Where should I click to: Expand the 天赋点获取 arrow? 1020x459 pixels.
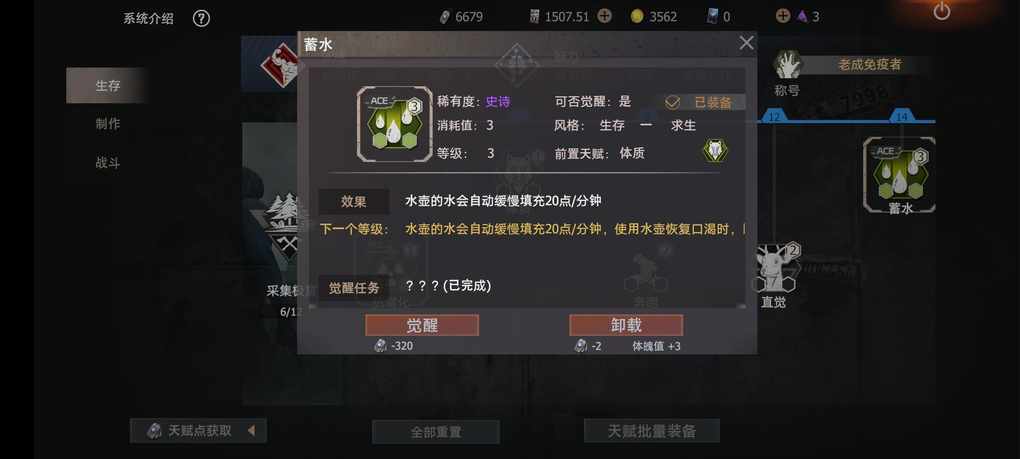251,430
